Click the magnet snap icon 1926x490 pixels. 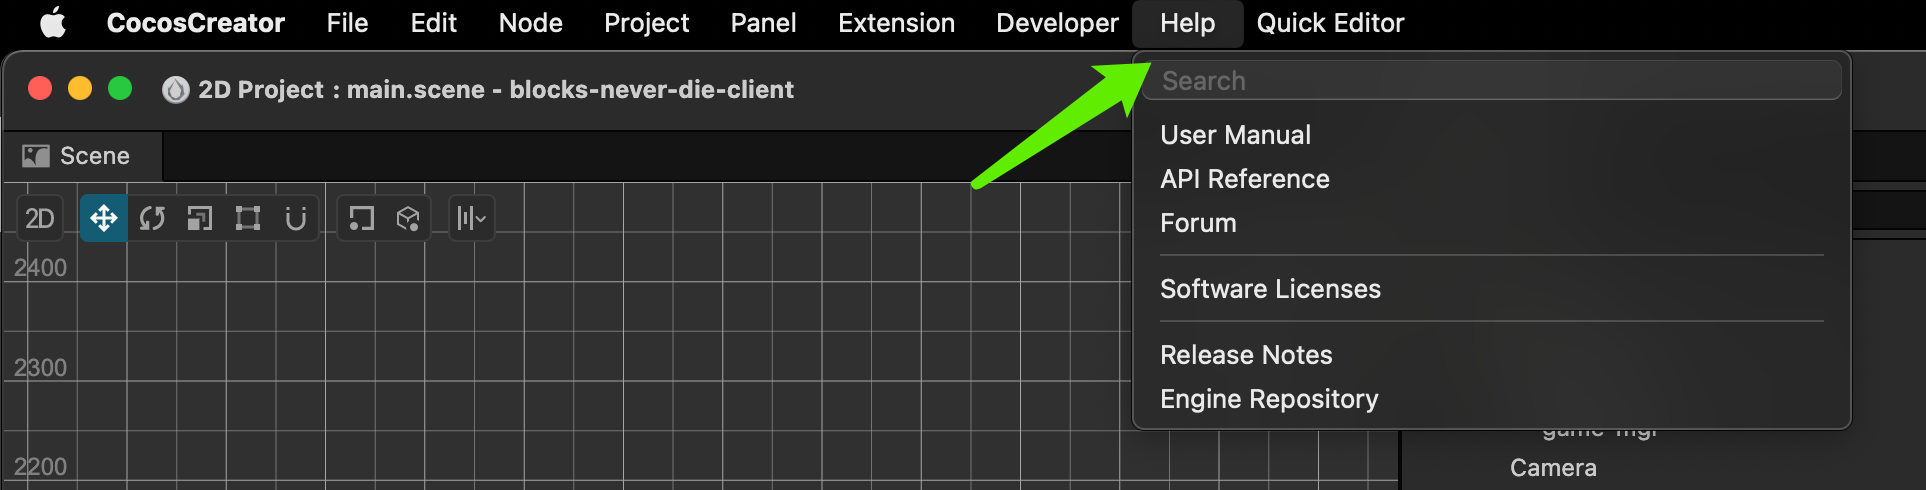[295, 218]
